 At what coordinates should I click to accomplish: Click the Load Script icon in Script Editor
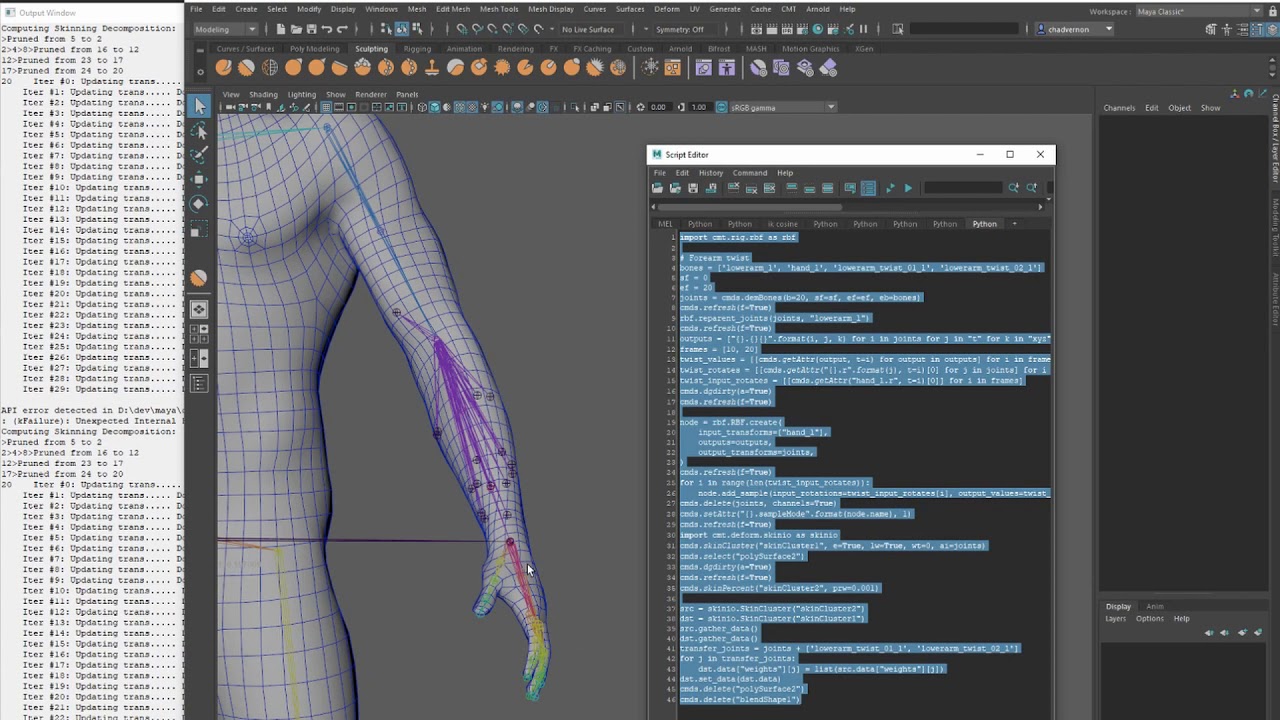tap(657, 188)
